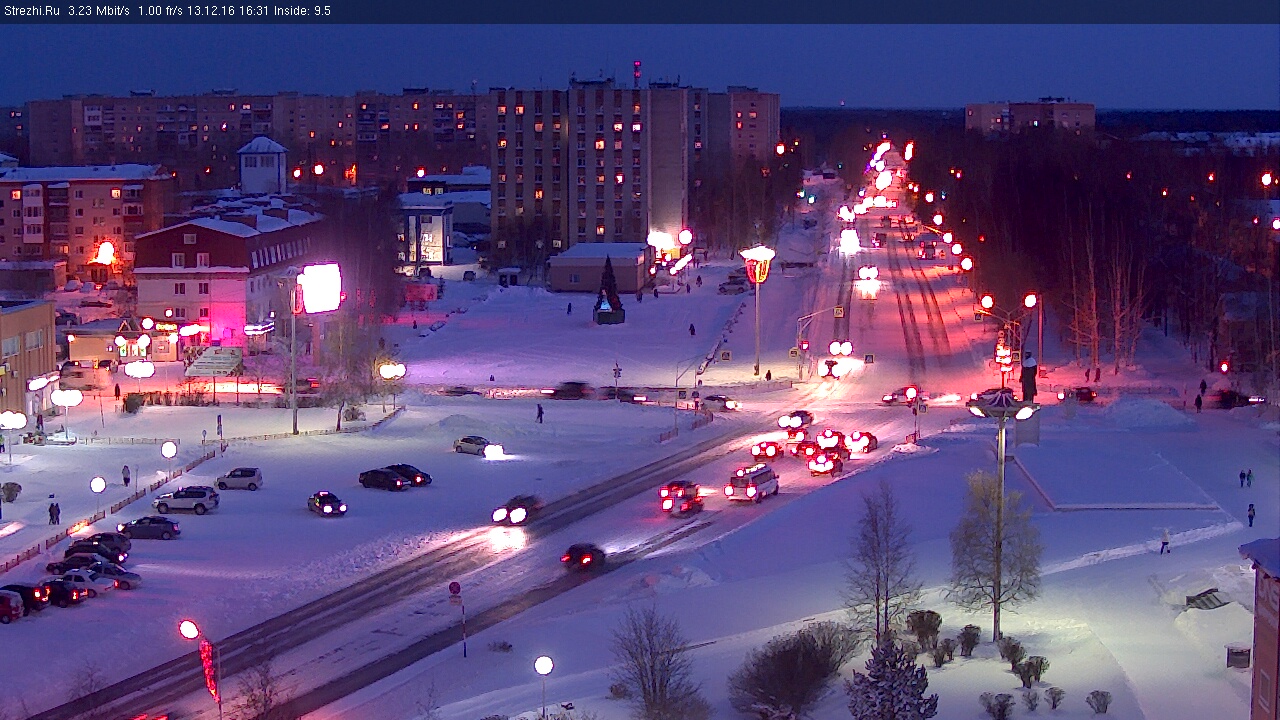Select the Inside: 9.5 temperature reading
Image resolution: width=1280 pixels, height=720 pixels.
[x=302, y=11]
